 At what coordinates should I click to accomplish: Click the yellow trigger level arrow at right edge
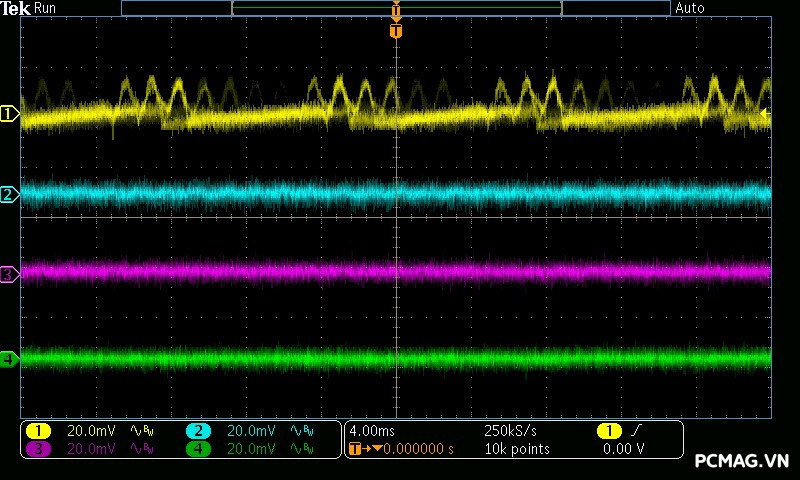765,114
